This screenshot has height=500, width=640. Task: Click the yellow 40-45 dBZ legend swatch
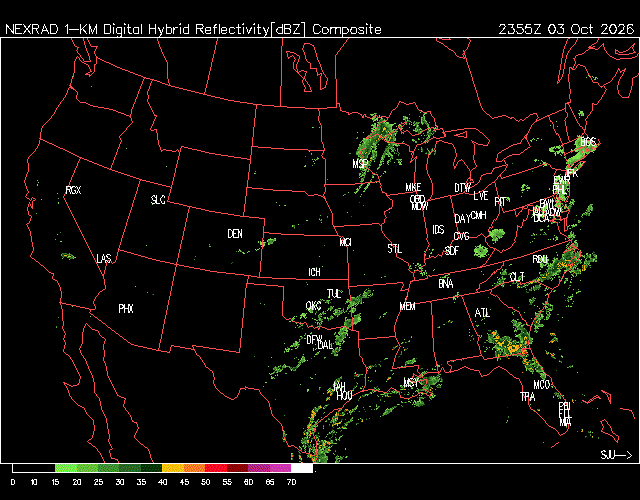point(173,468)
